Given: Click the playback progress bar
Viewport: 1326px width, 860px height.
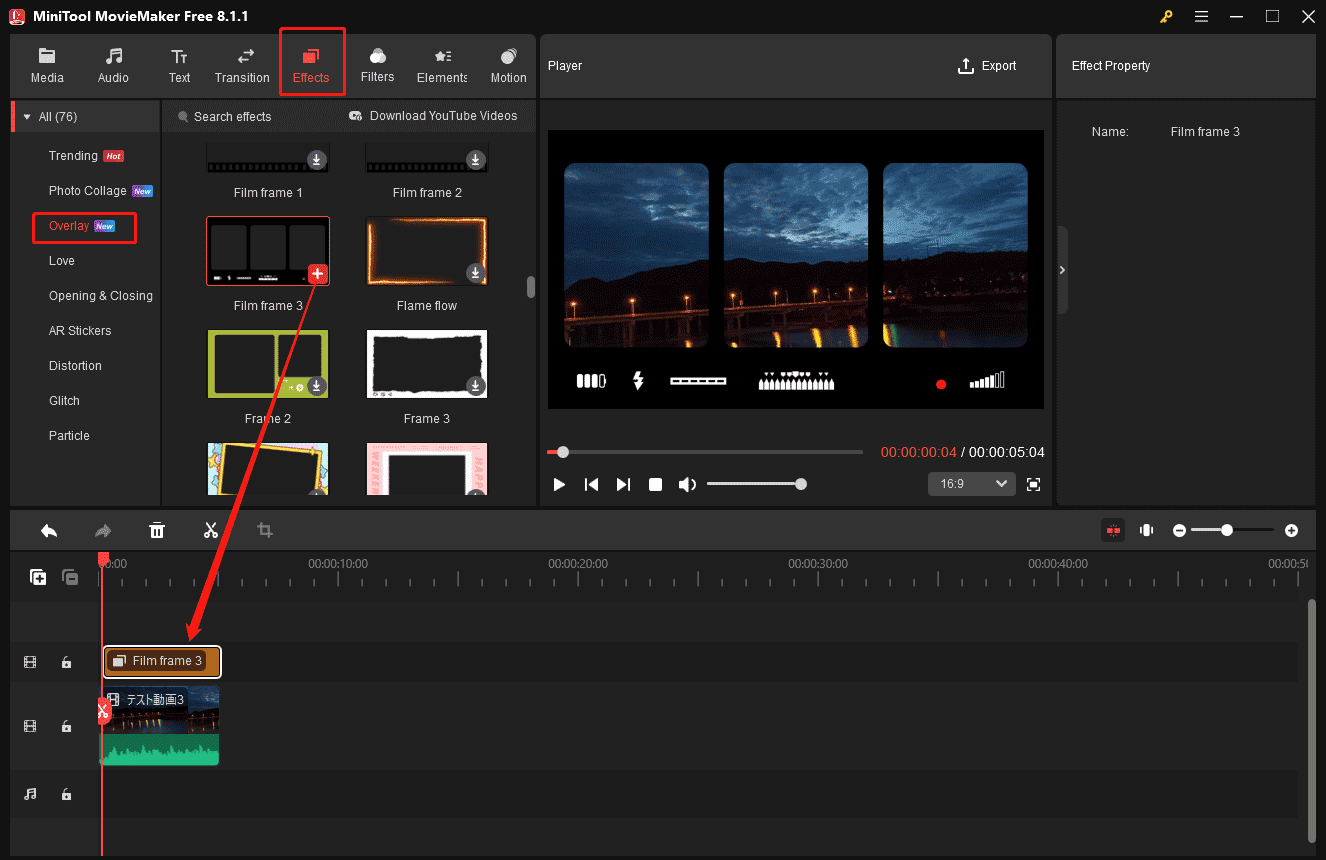Looking at the screenshot, I should point(705,452).
